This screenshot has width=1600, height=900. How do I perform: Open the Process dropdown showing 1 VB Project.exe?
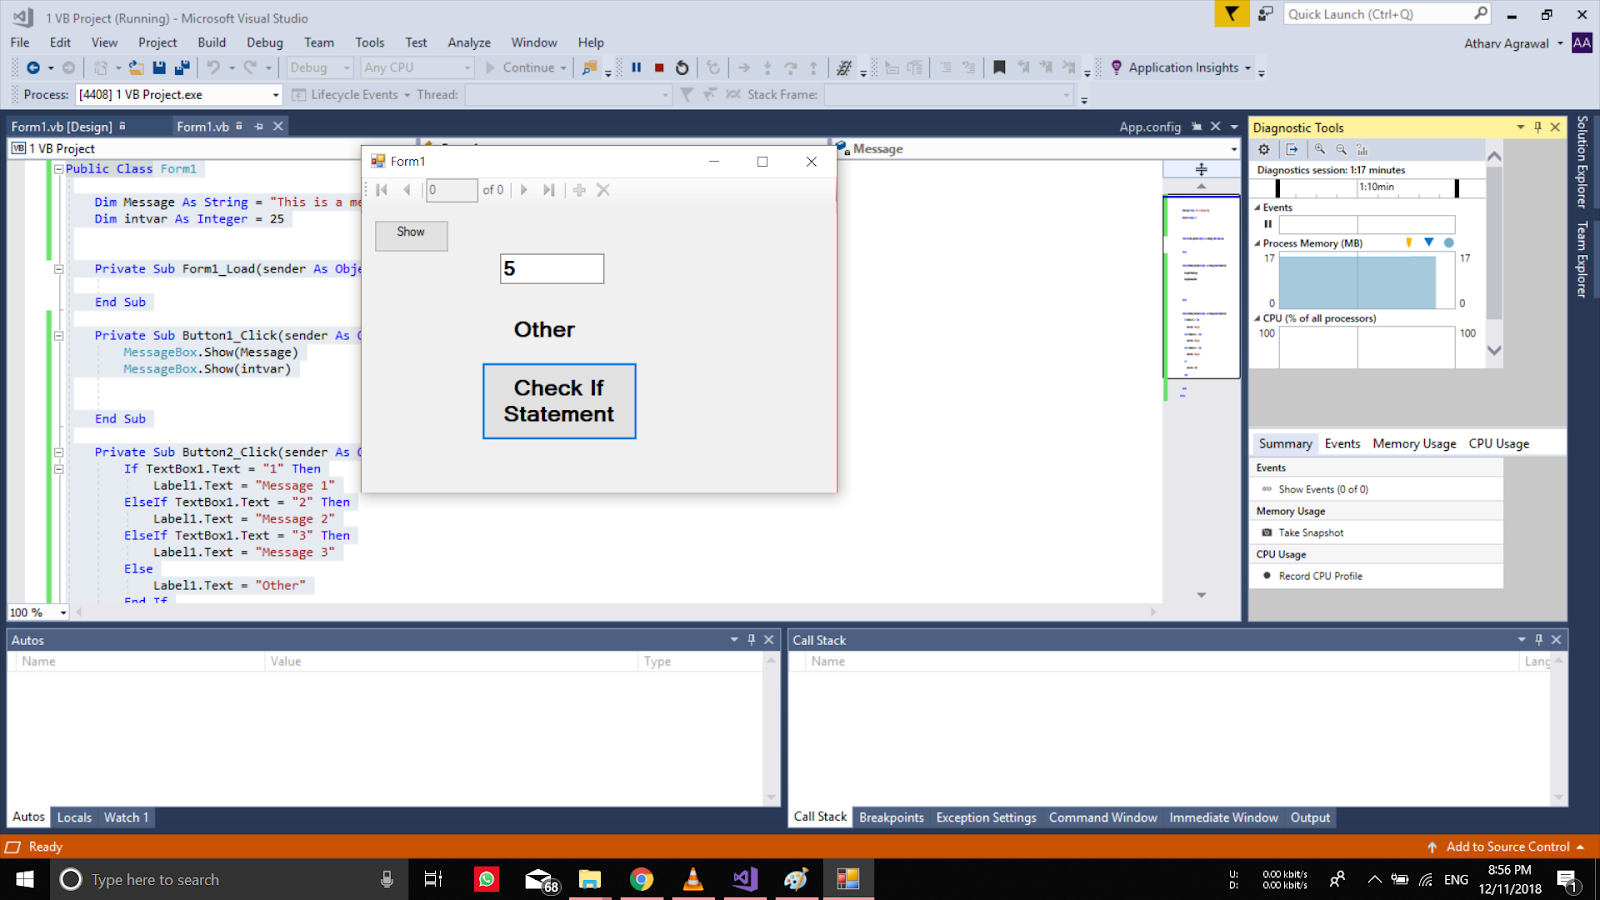tap(277, 94)
